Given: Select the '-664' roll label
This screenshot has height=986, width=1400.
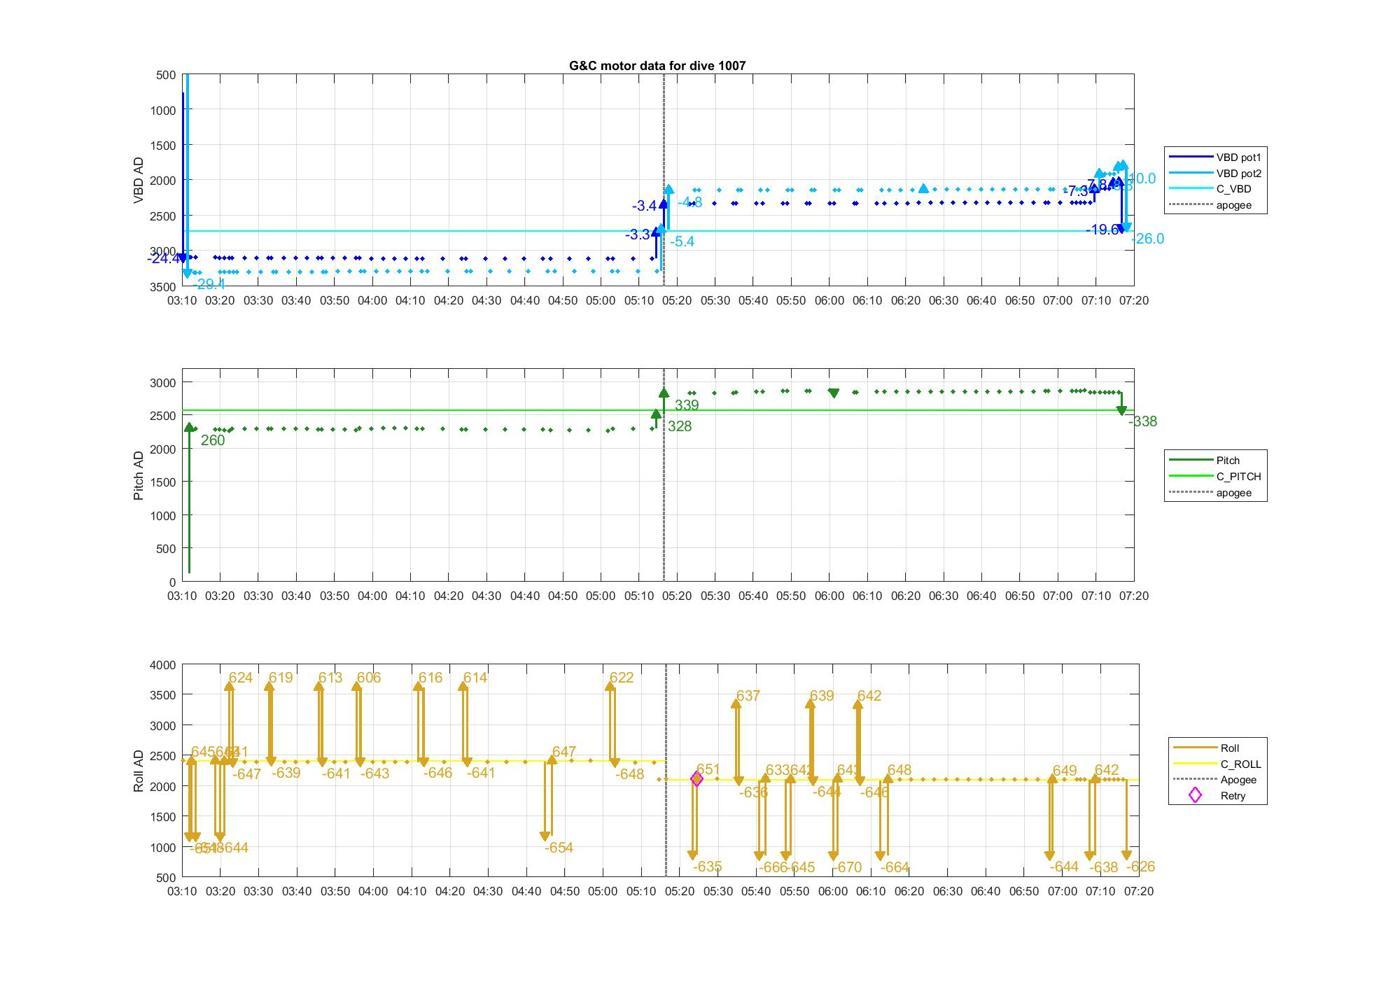Looking at the screenshot, I should click(895, 868).
